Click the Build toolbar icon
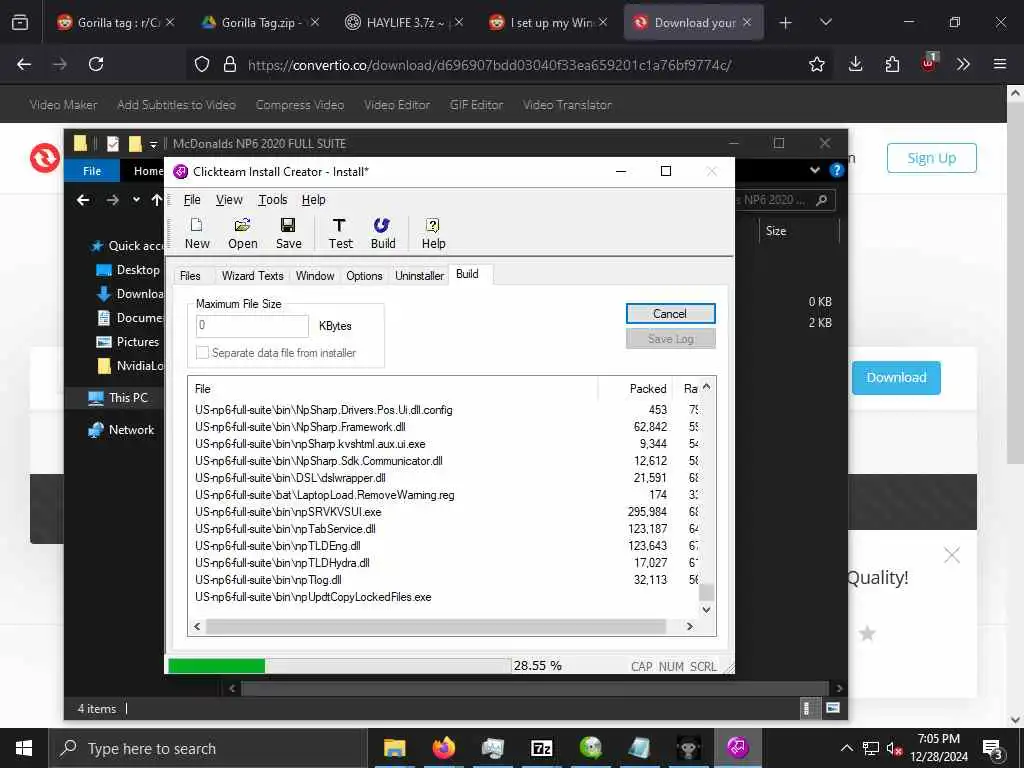This screenshot has height=768, width=1024. [x=383, y=233]
